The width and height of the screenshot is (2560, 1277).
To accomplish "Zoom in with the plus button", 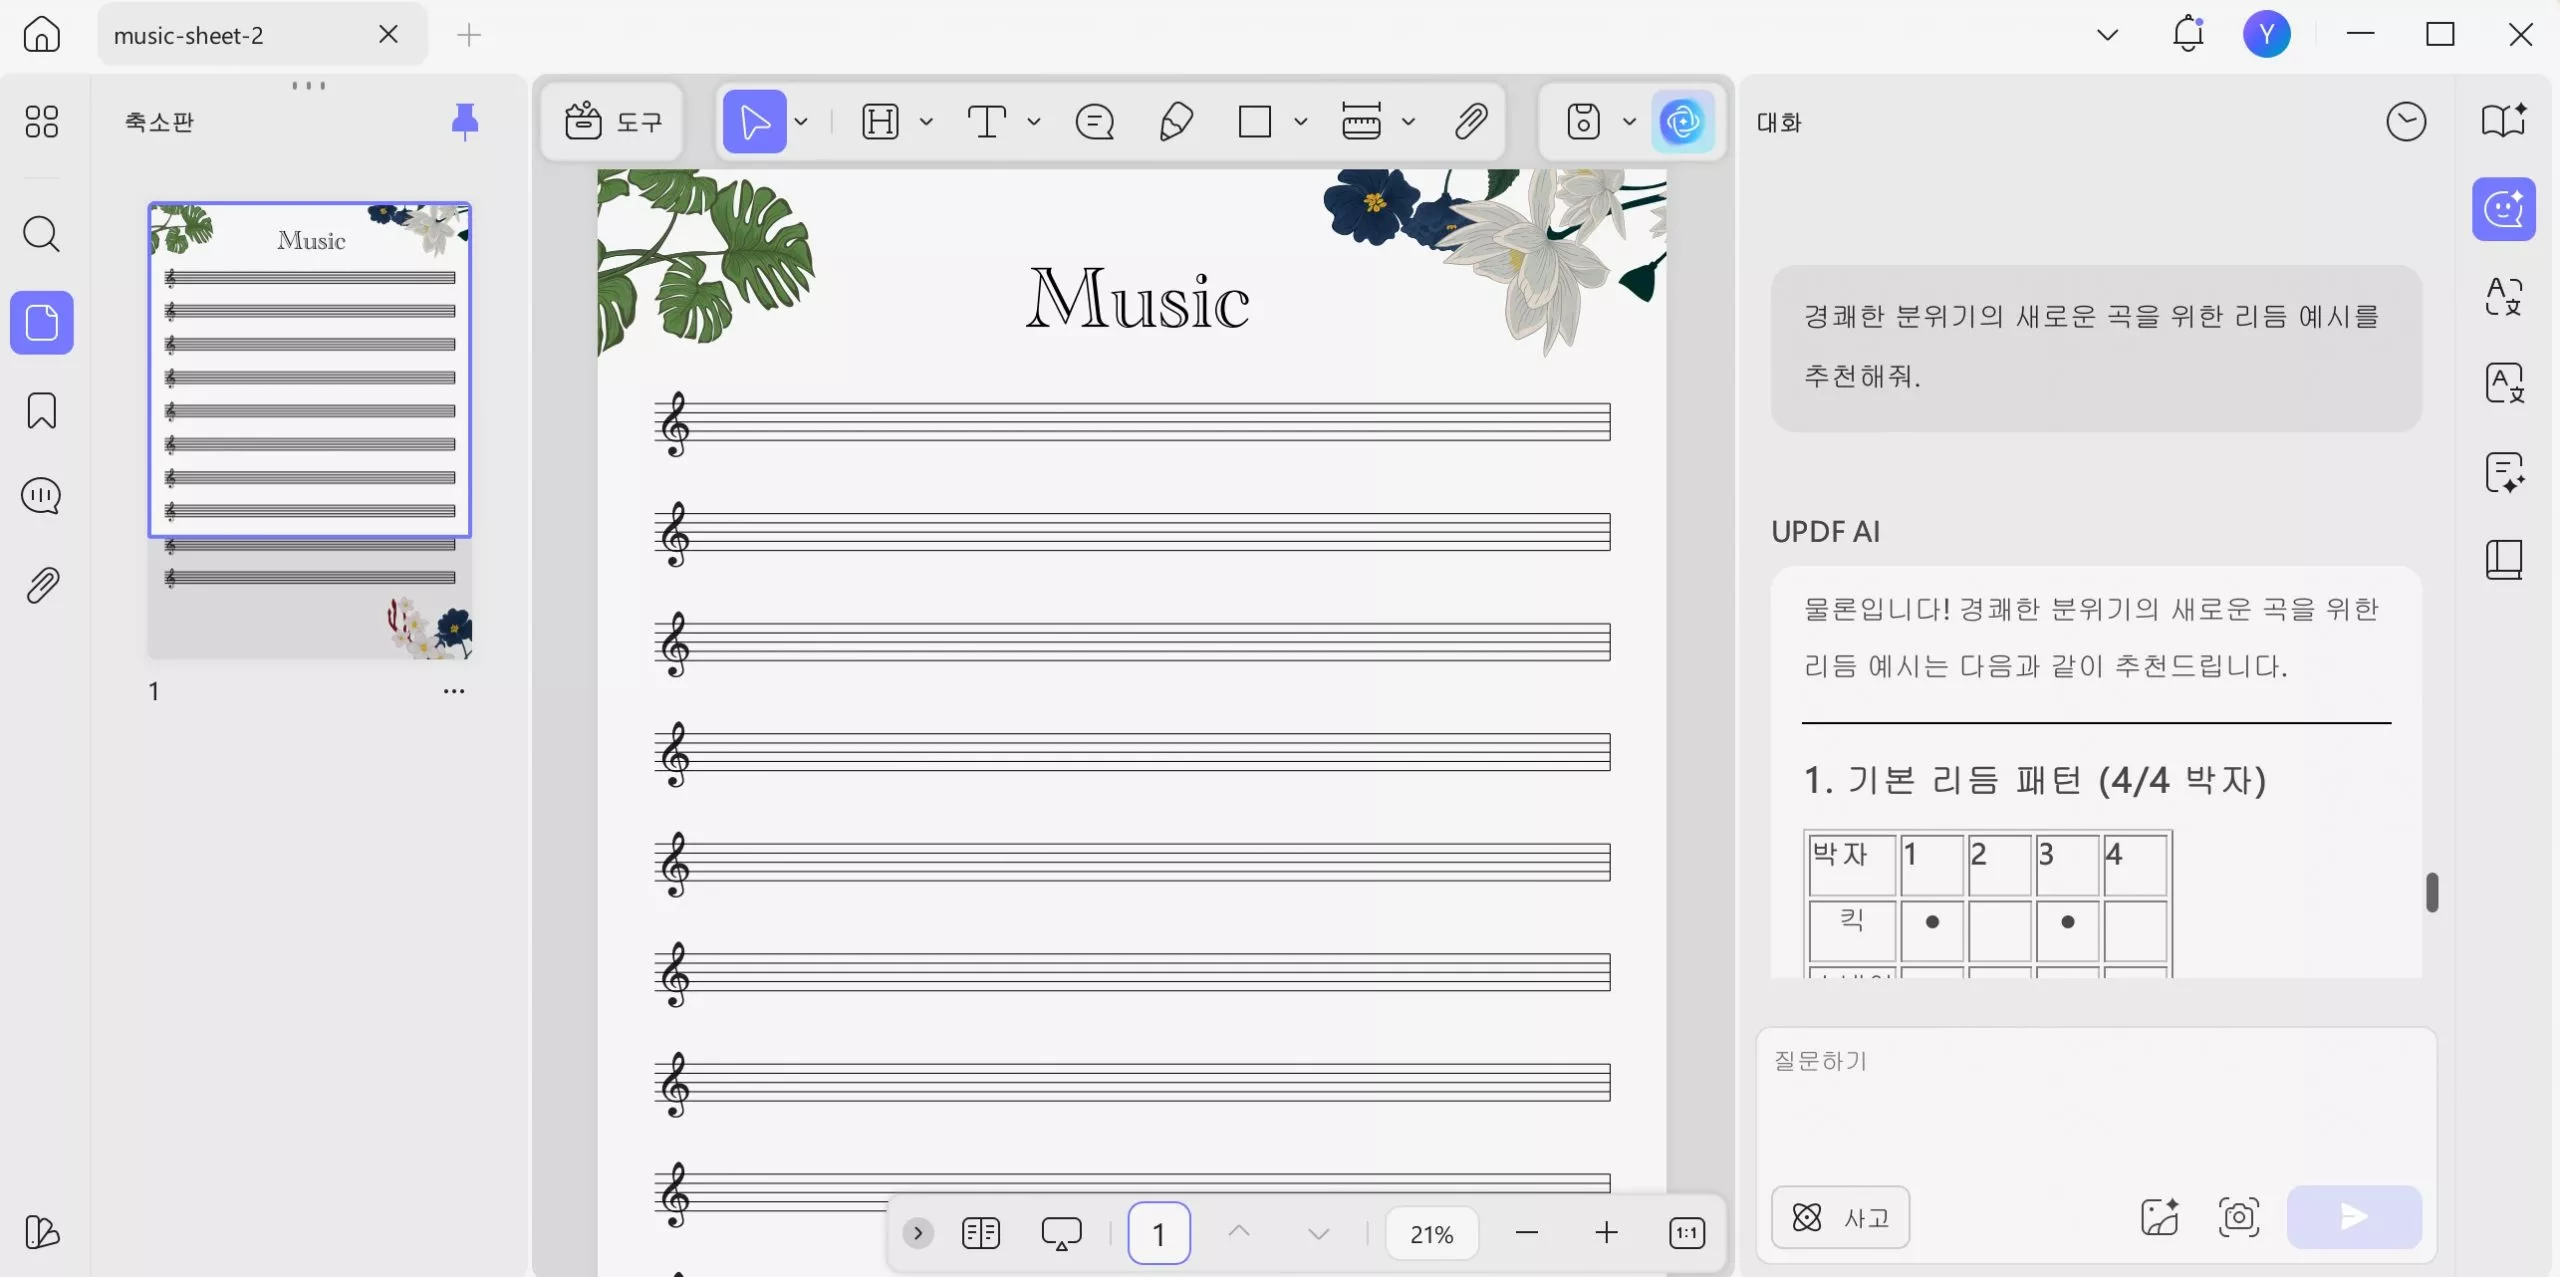I will pos(1606,1233).
